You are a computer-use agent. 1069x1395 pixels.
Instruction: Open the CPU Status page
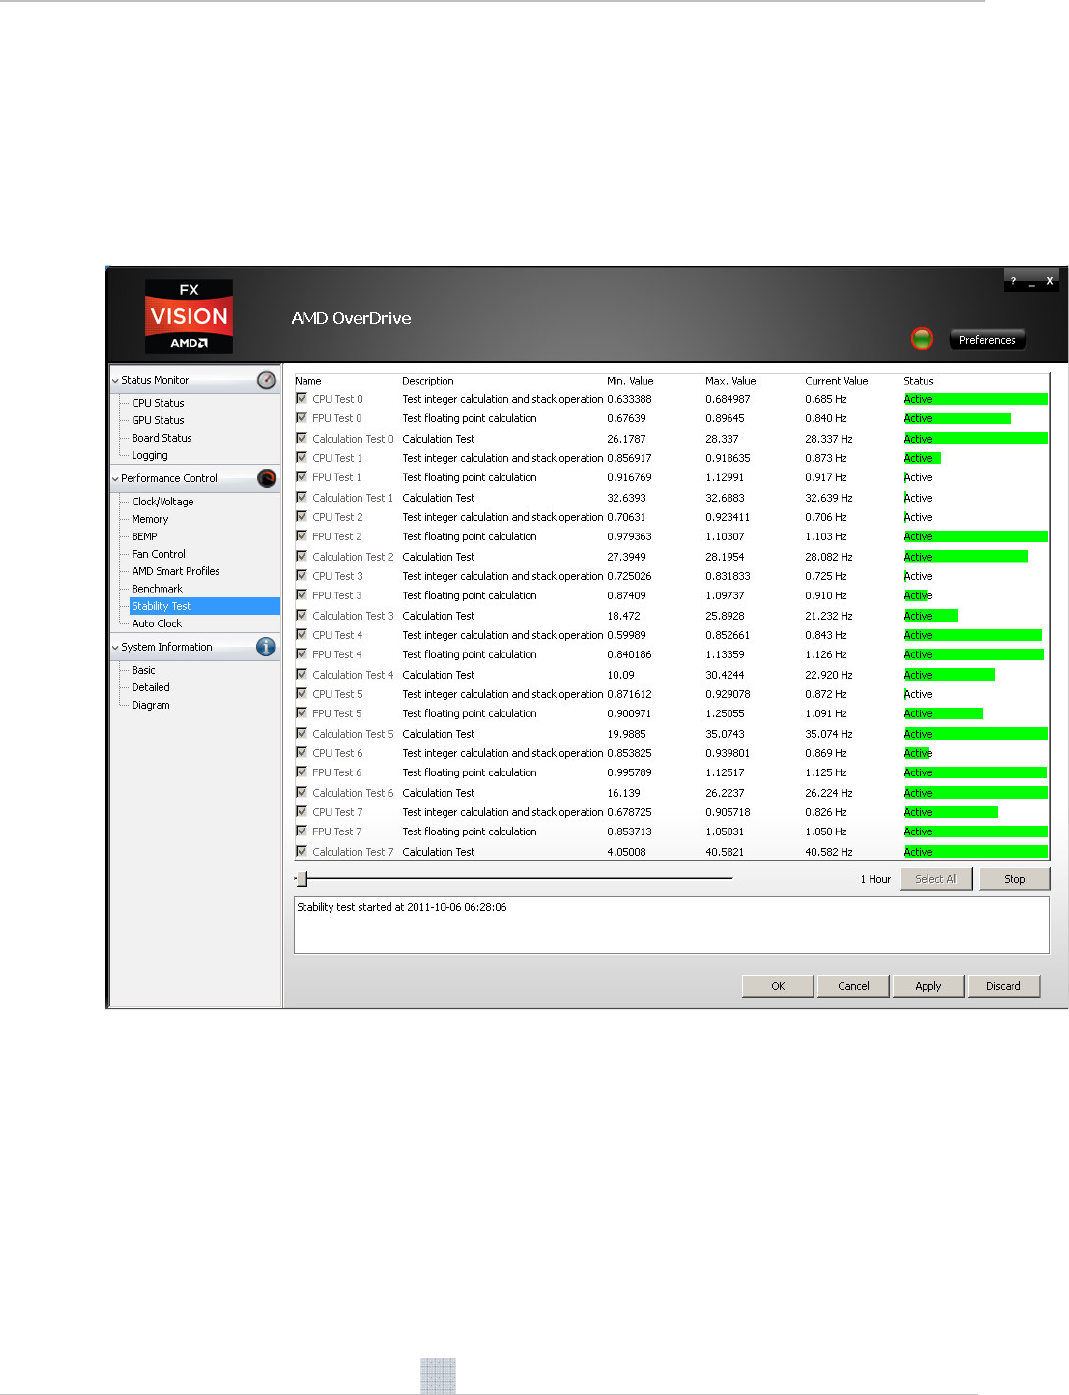[x=158, y=403]
